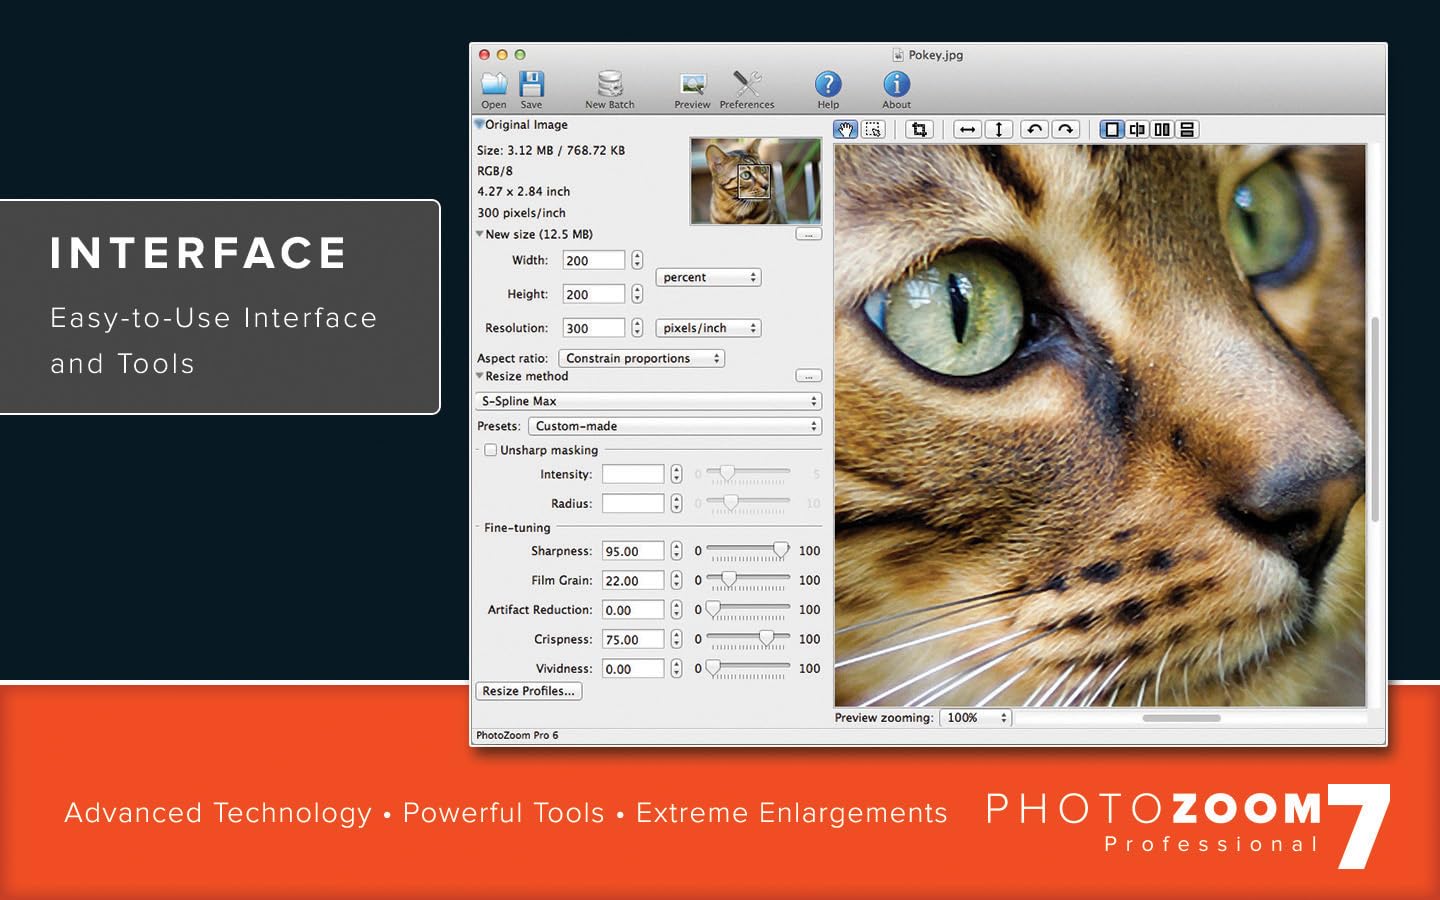Click the "RGB/8" color mode text
This screenshot has width=1440, height=900.
pyautogui.click(x=495, y=171)
